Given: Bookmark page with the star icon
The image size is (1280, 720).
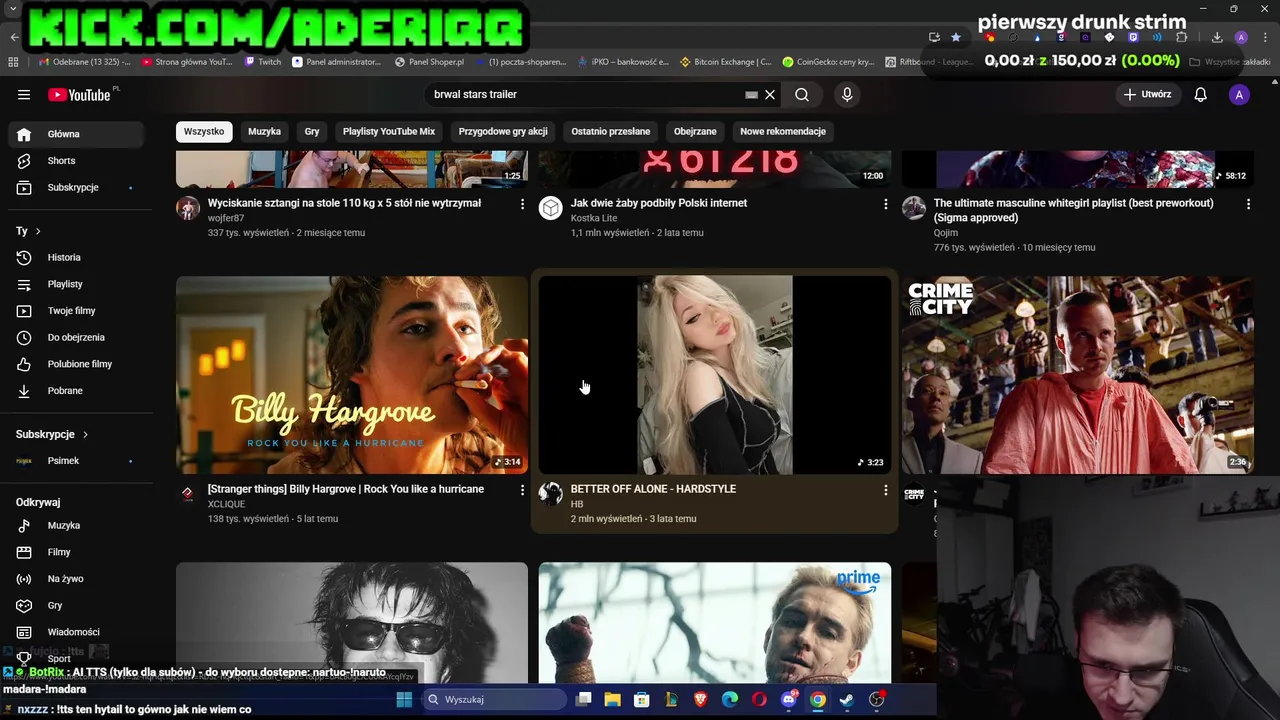Looking at the screenshot, I should [x=956, y=37].
